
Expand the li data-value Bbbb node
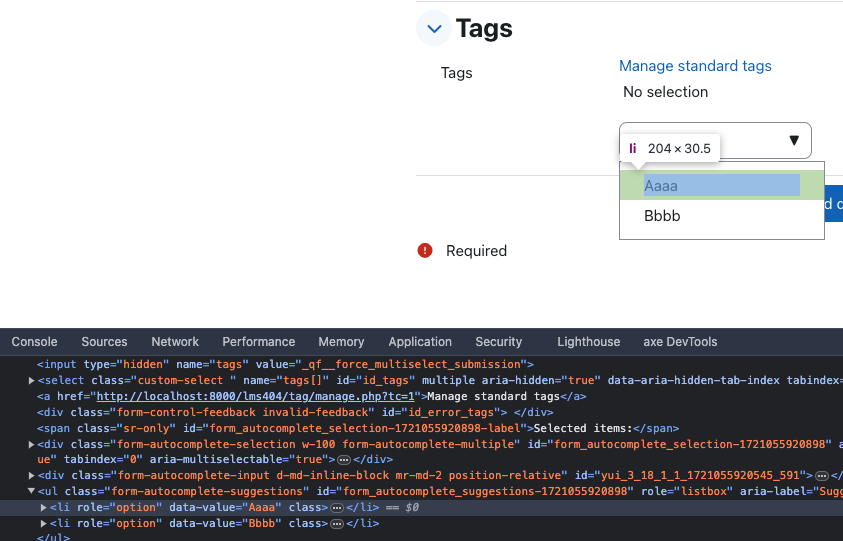44,523
